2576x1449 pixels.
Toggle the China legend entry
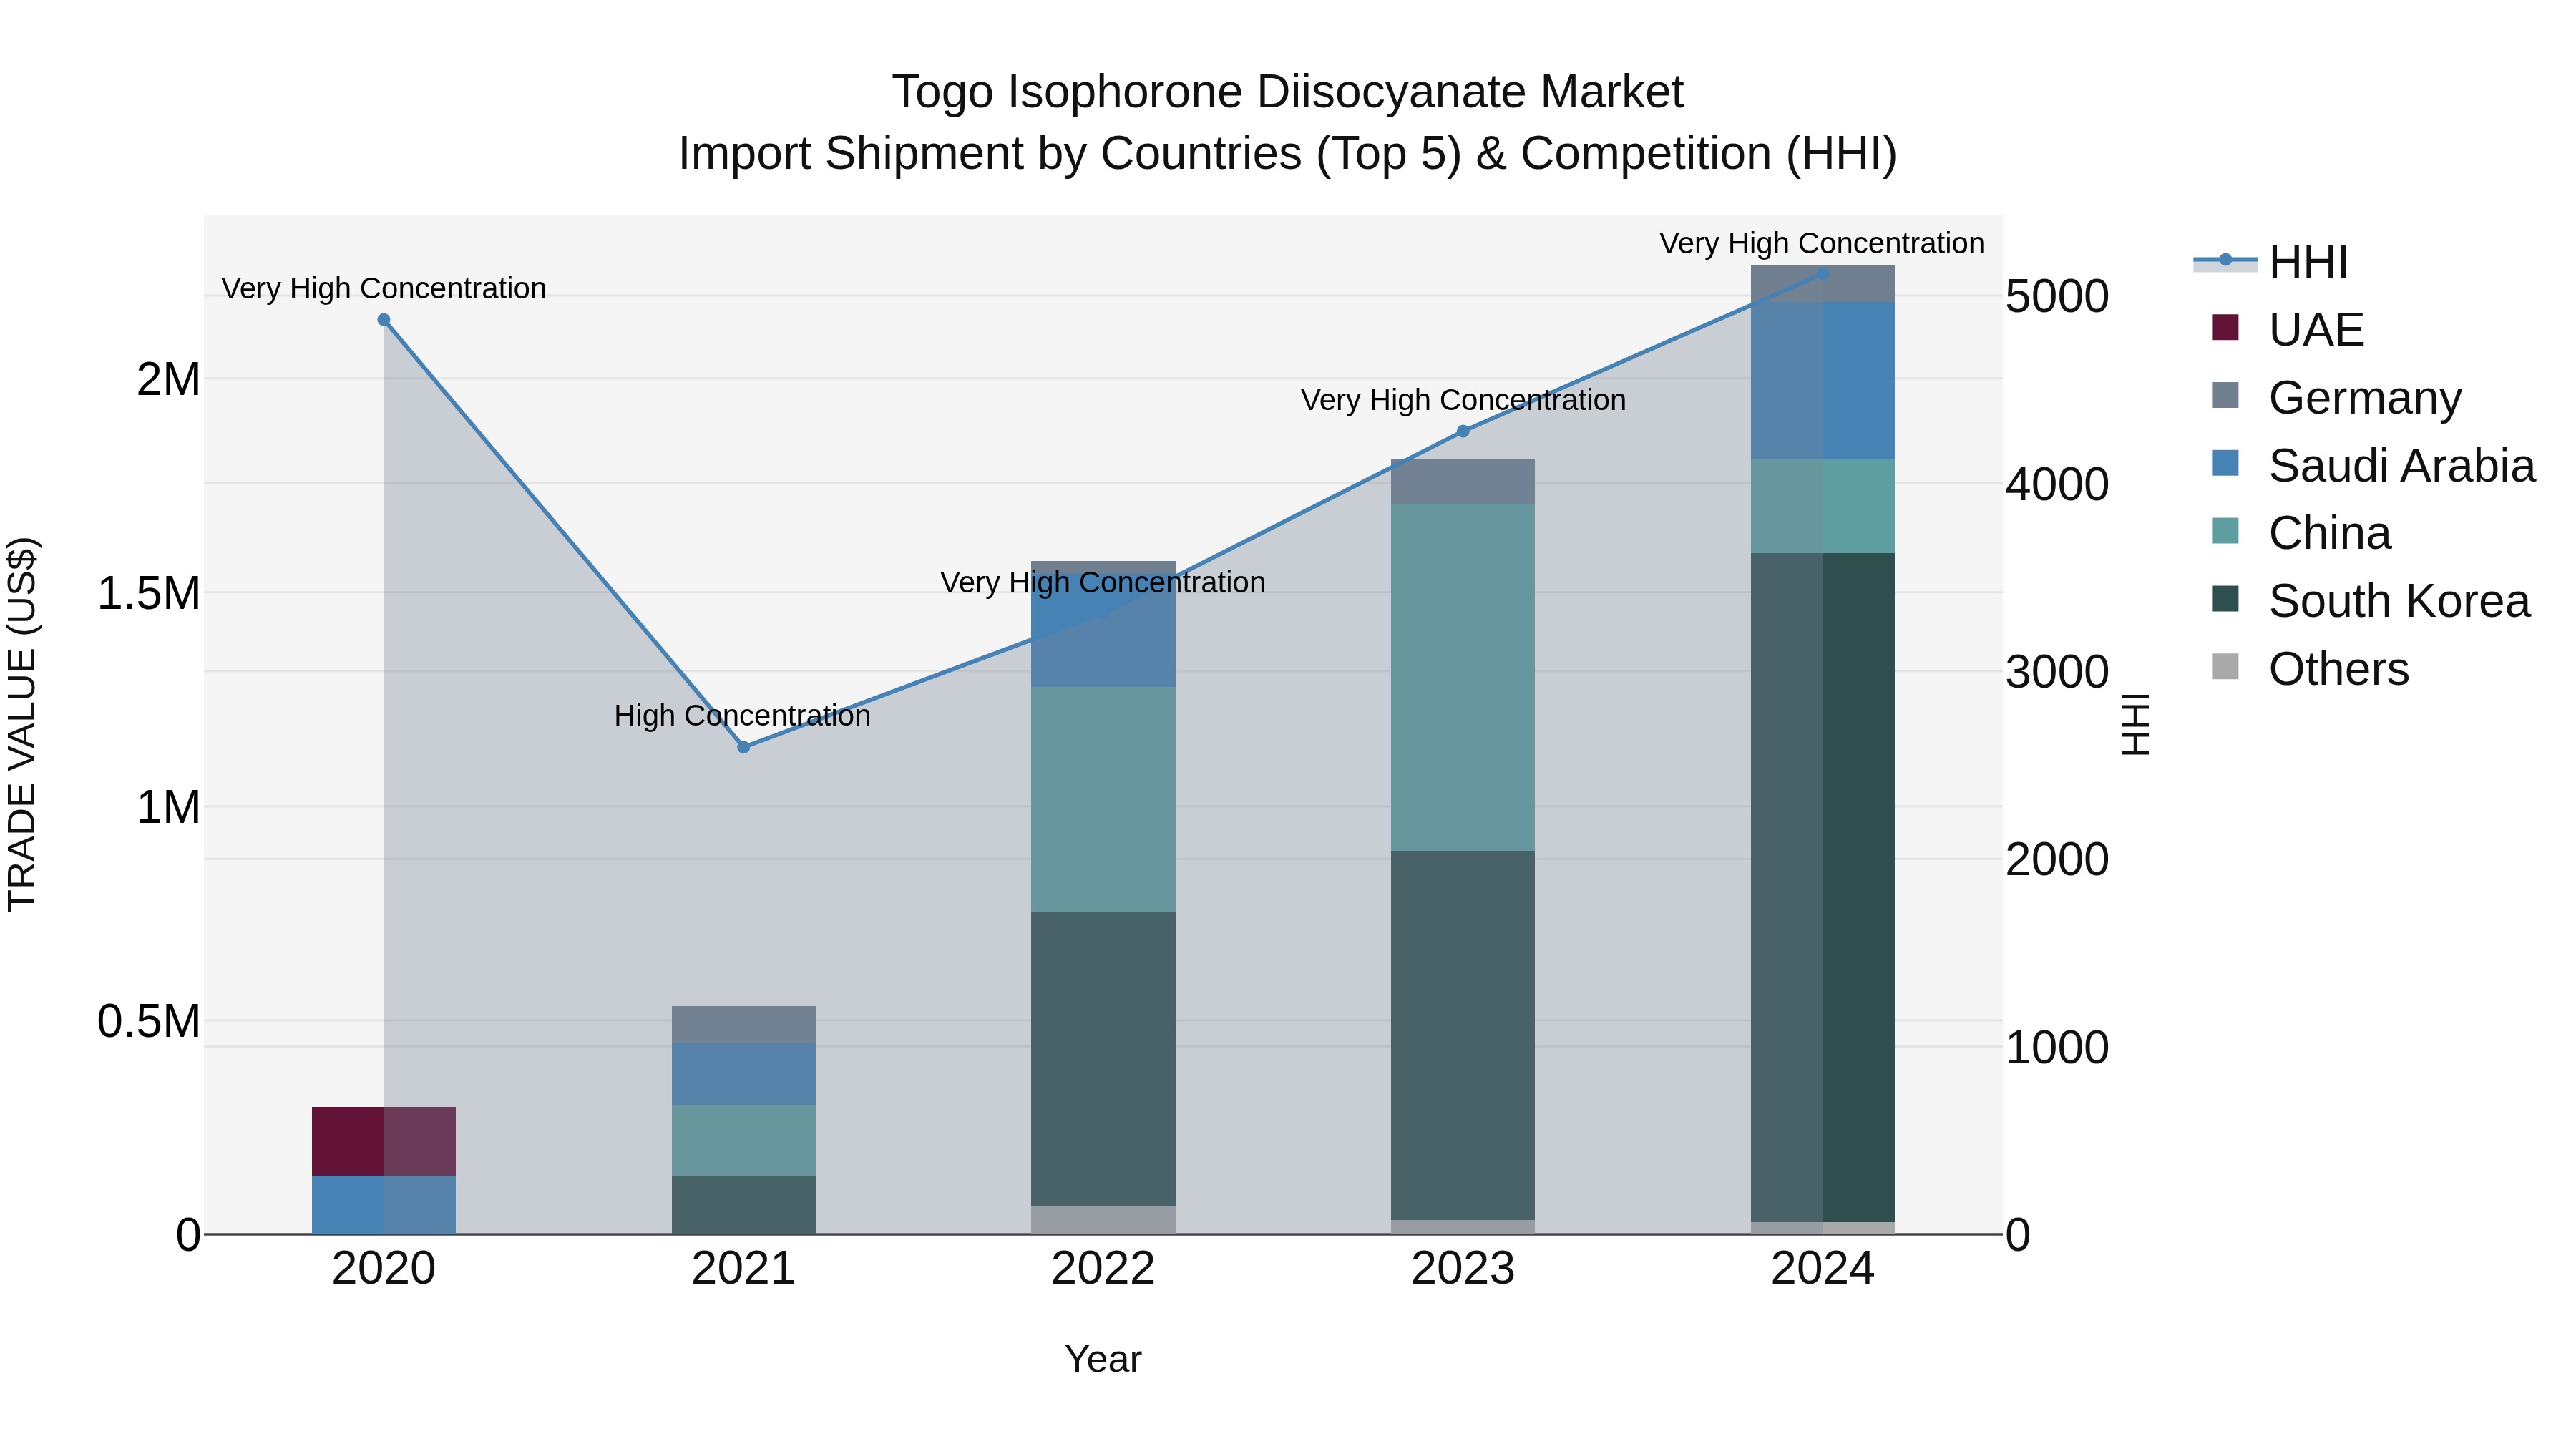click(2301, 533)
